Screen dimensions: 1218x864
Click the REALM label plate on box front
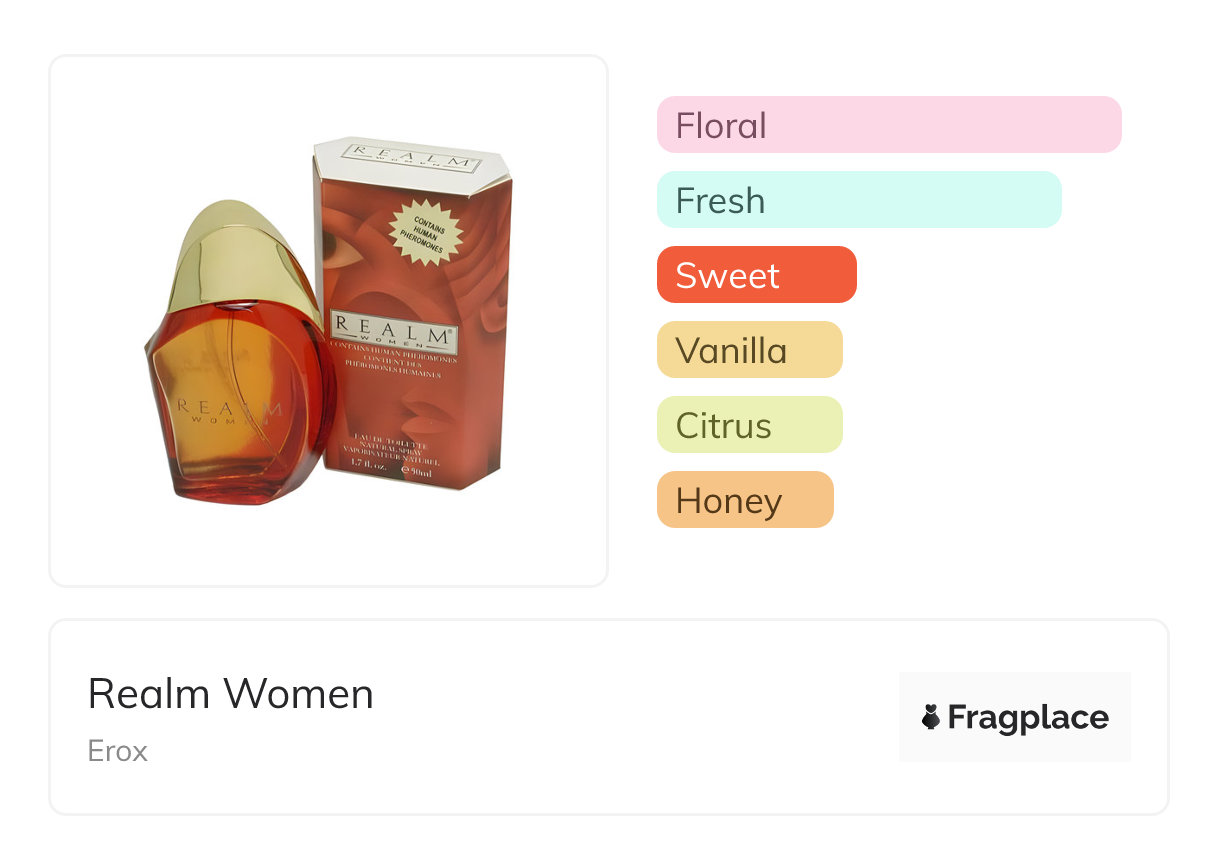point(392,327)
